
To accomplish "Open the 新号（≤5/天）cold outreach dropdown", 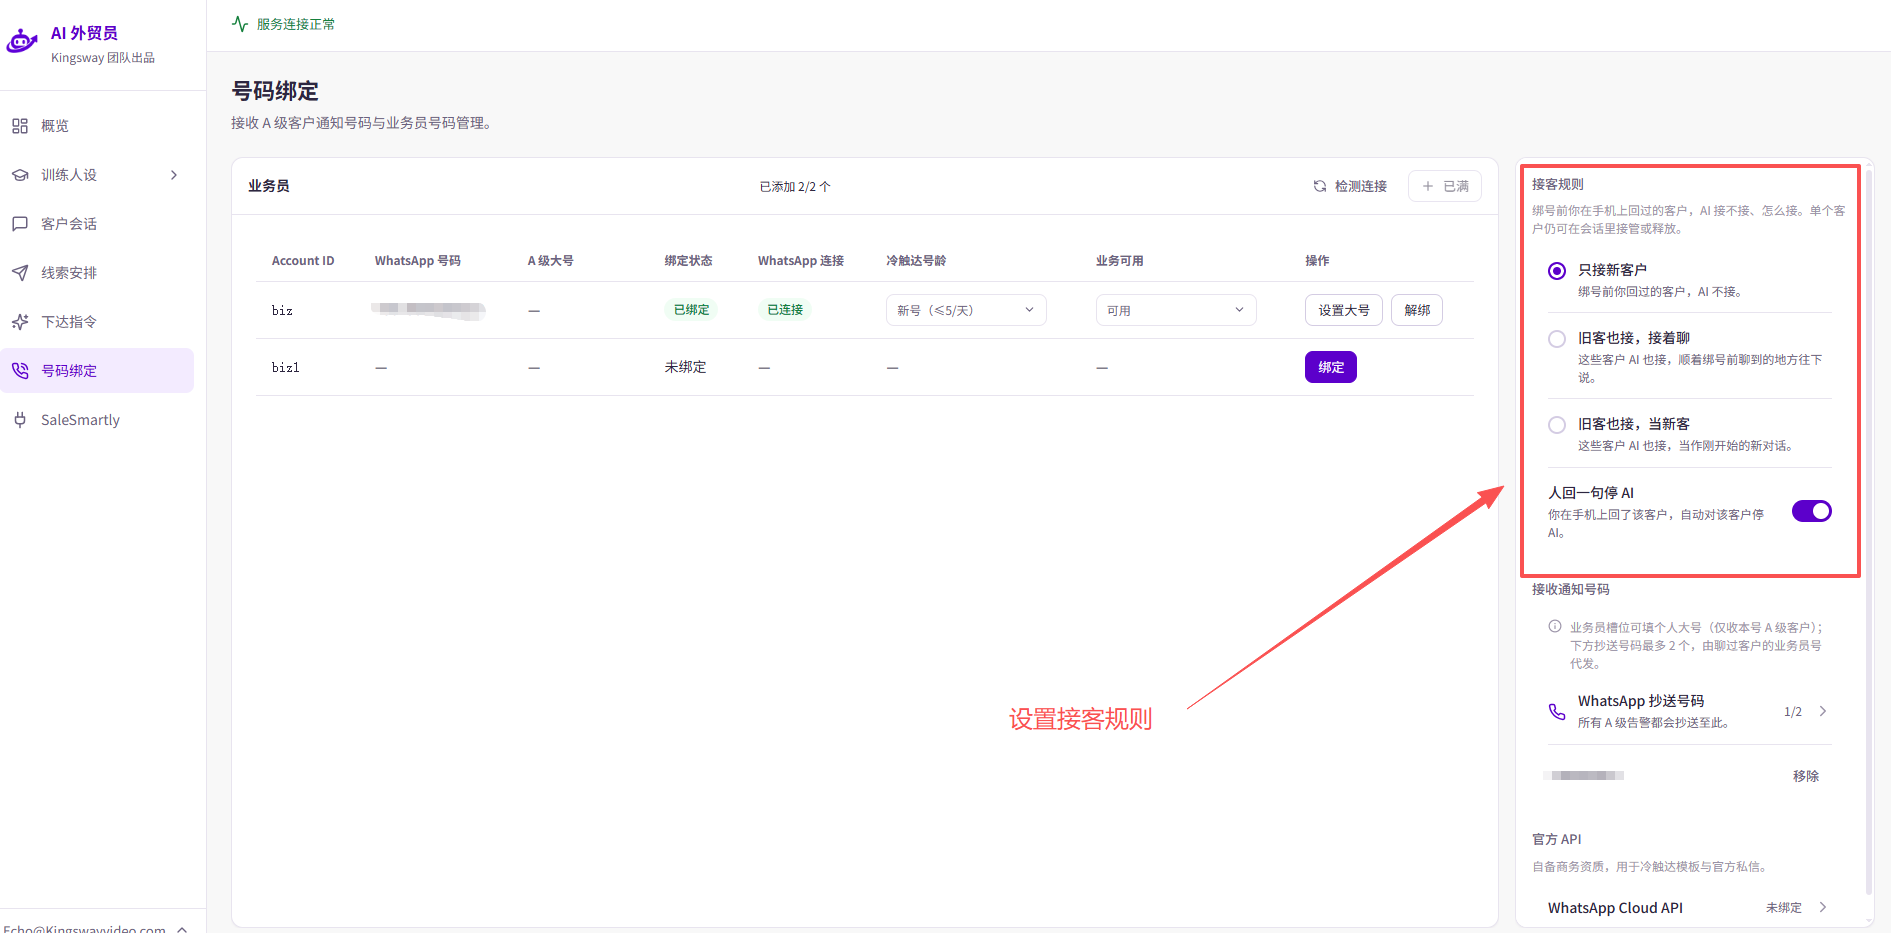I will [966, 310].
